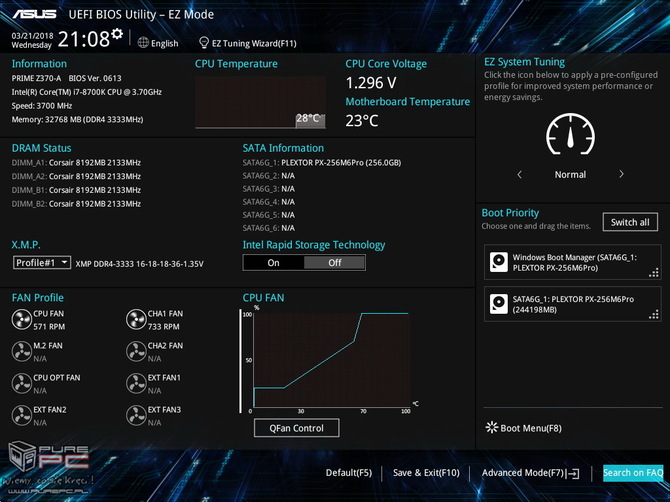This screenshot has width=670, height=502.
Task: Click the Memory: 32768 MB line
Action: click(77, 120)
